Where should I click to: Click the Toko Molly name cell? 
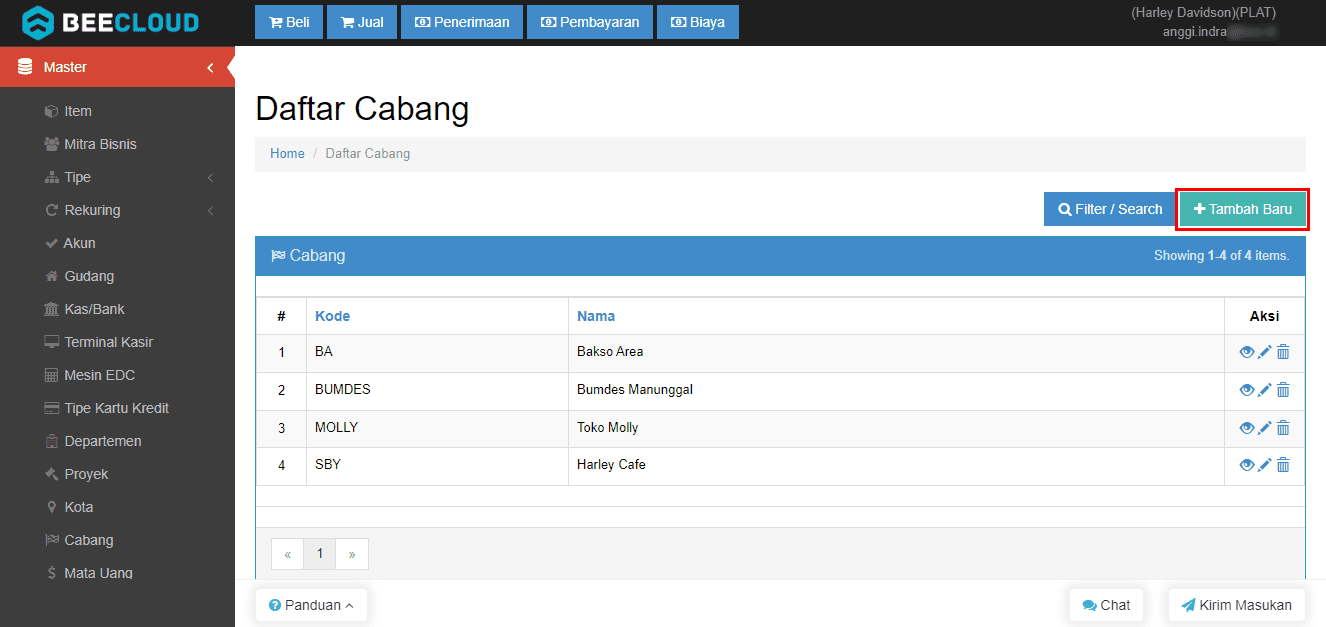pyautogui.click(x=896, y=428)
